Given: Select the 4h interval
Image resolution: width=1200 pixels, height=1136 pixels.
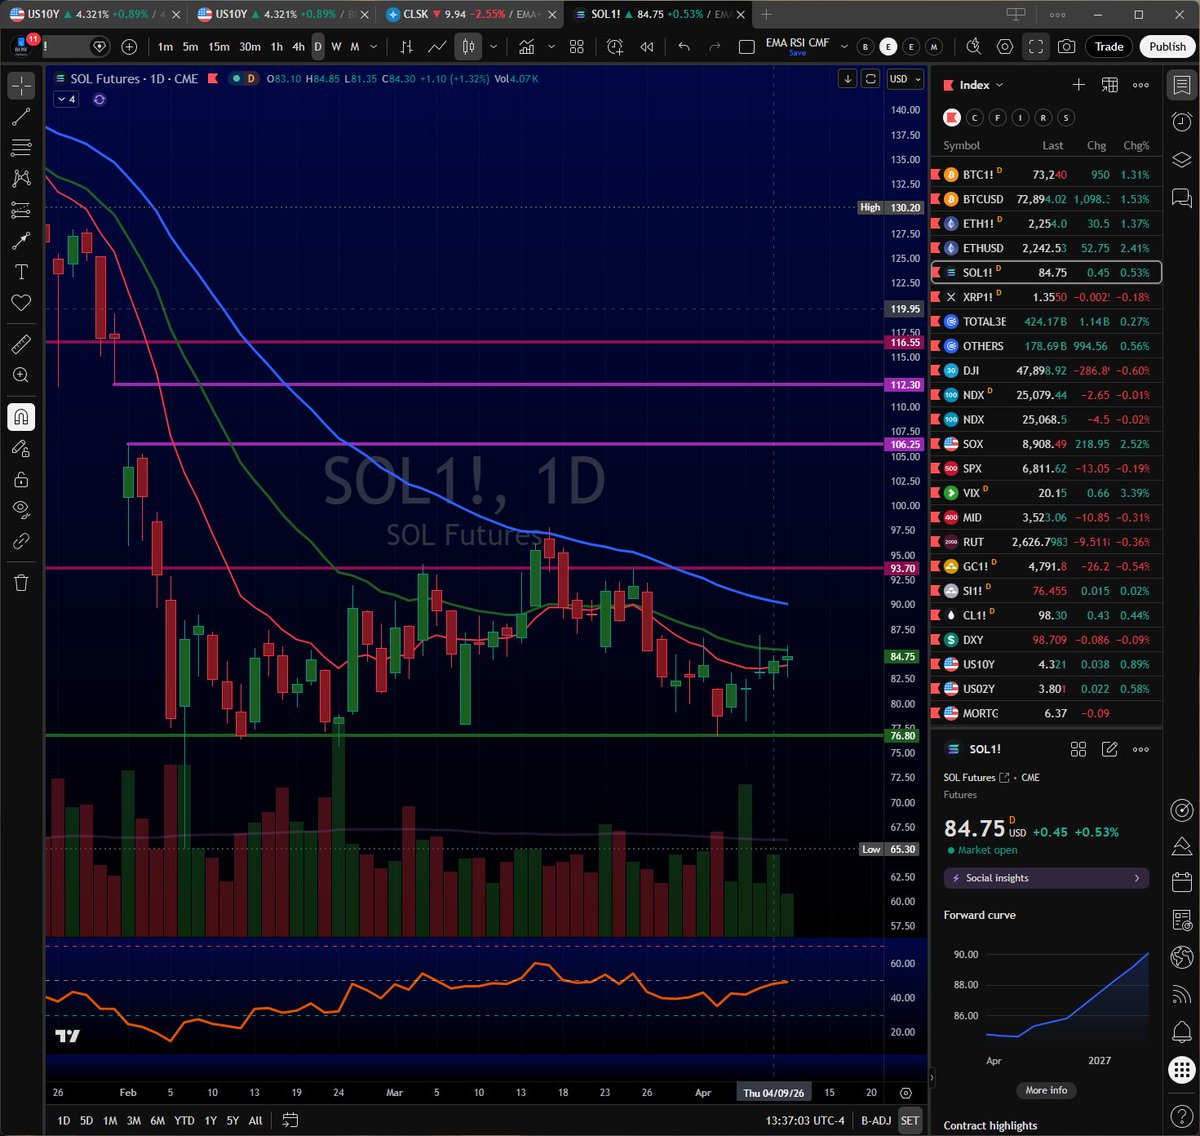Looking at the screenshot, I should [298, 47].
